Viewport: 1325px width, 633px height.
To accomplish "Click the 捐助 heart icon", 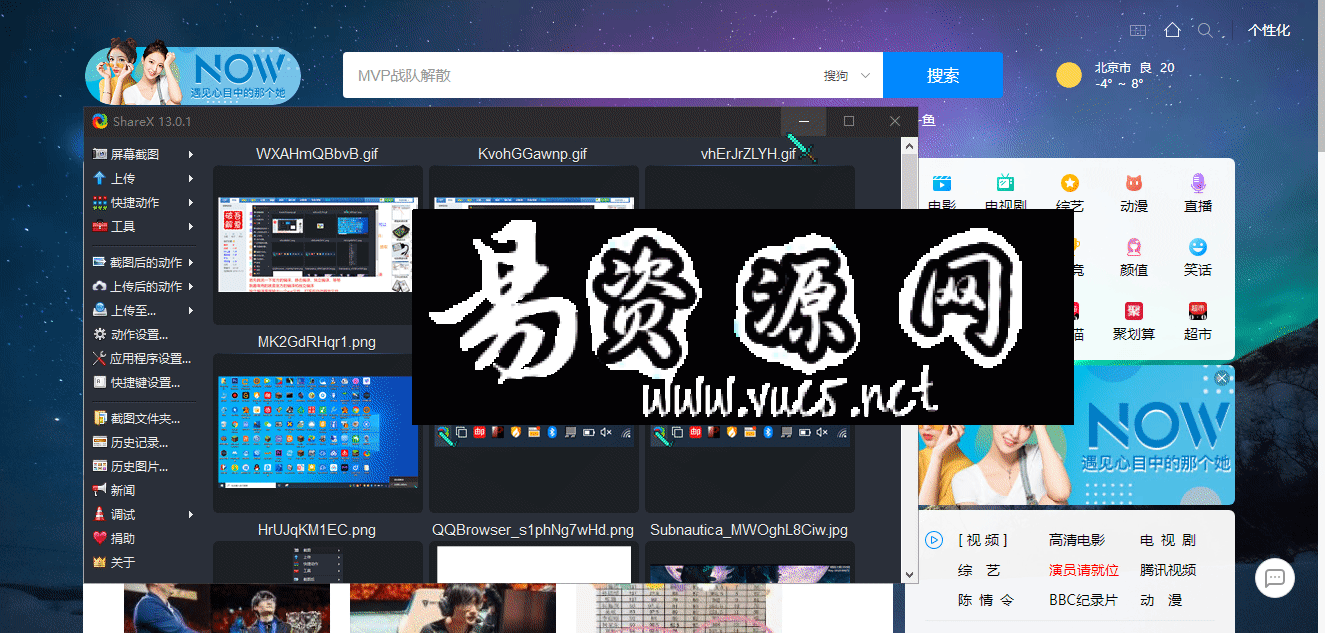I will click(99, 538).
